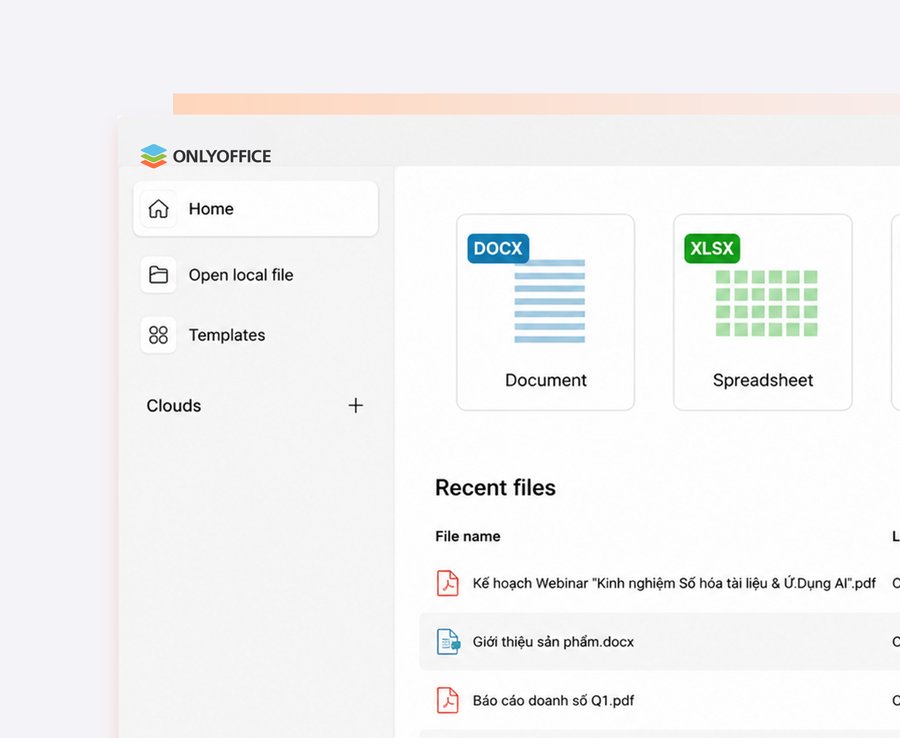Click PDF icon of Báo cáo doanh số Q1
This screenshot has width=900, height=738.
tap(448, 700)
